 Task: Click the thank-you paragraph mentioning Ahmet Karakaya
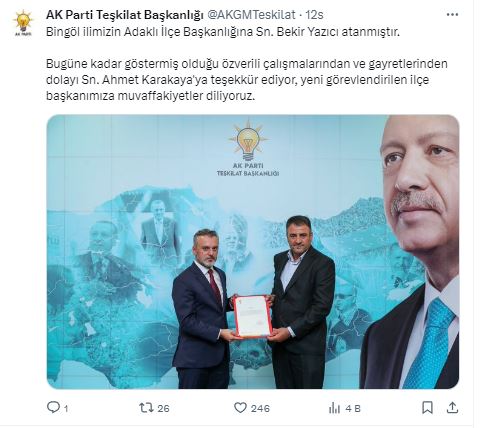247,80
